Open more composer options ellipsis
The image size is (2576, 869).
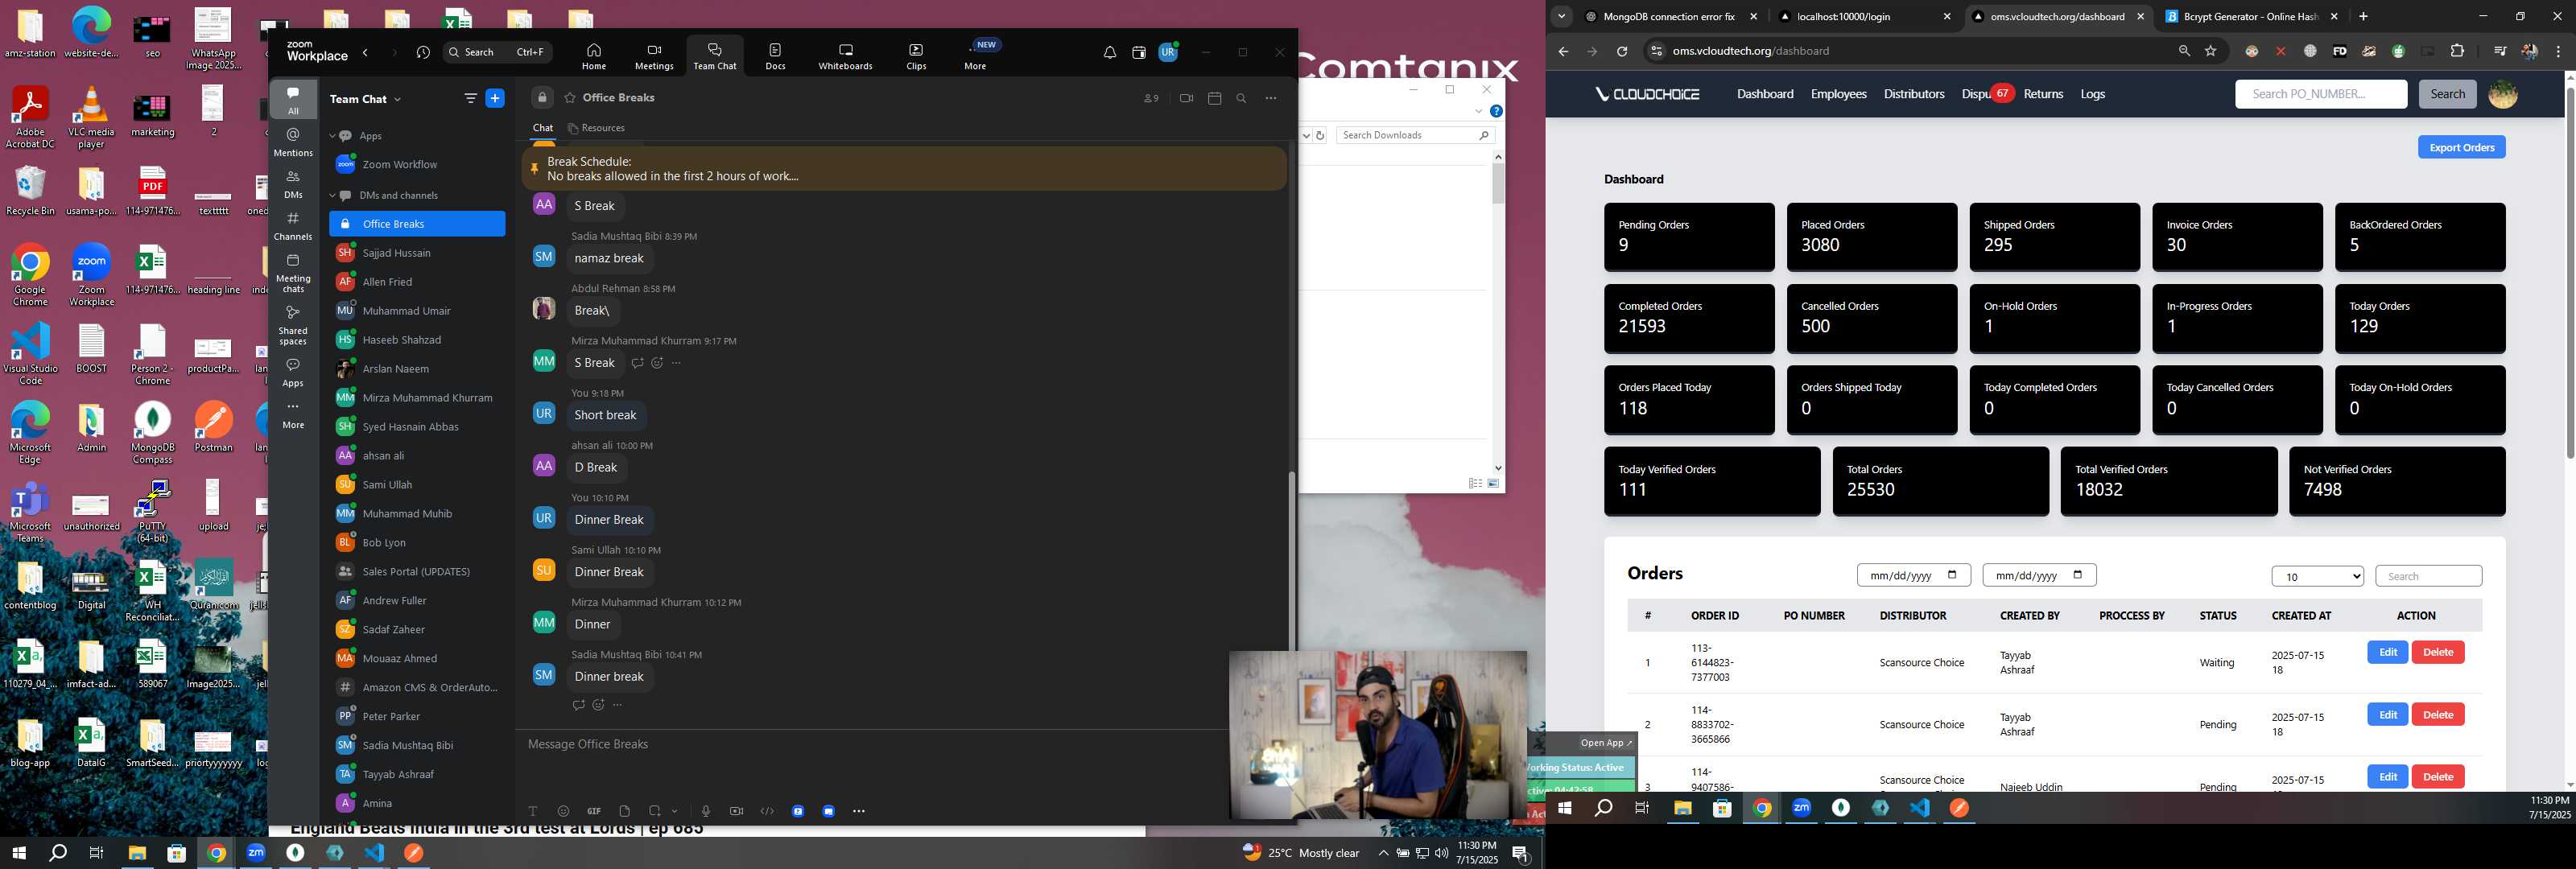[858, 811]
